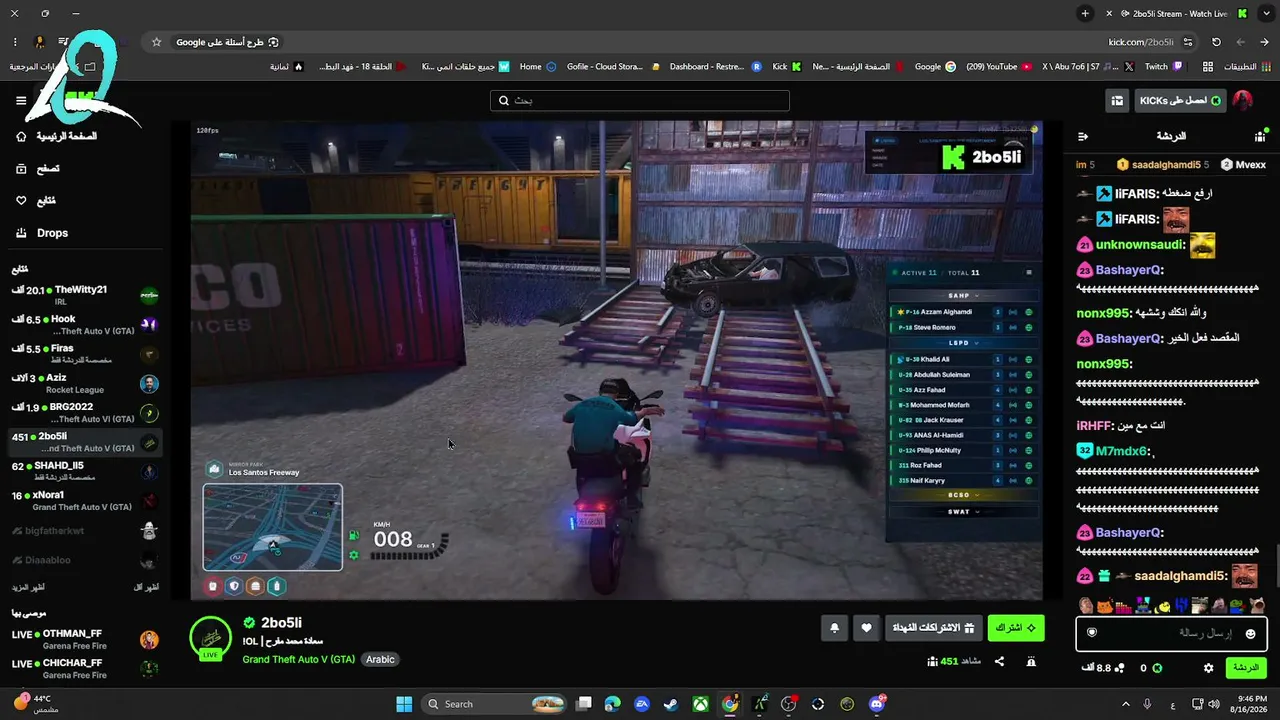Open a new browser tab
The height and width of the screenshot is (720, 1280).
click(x=1085, y=13)
